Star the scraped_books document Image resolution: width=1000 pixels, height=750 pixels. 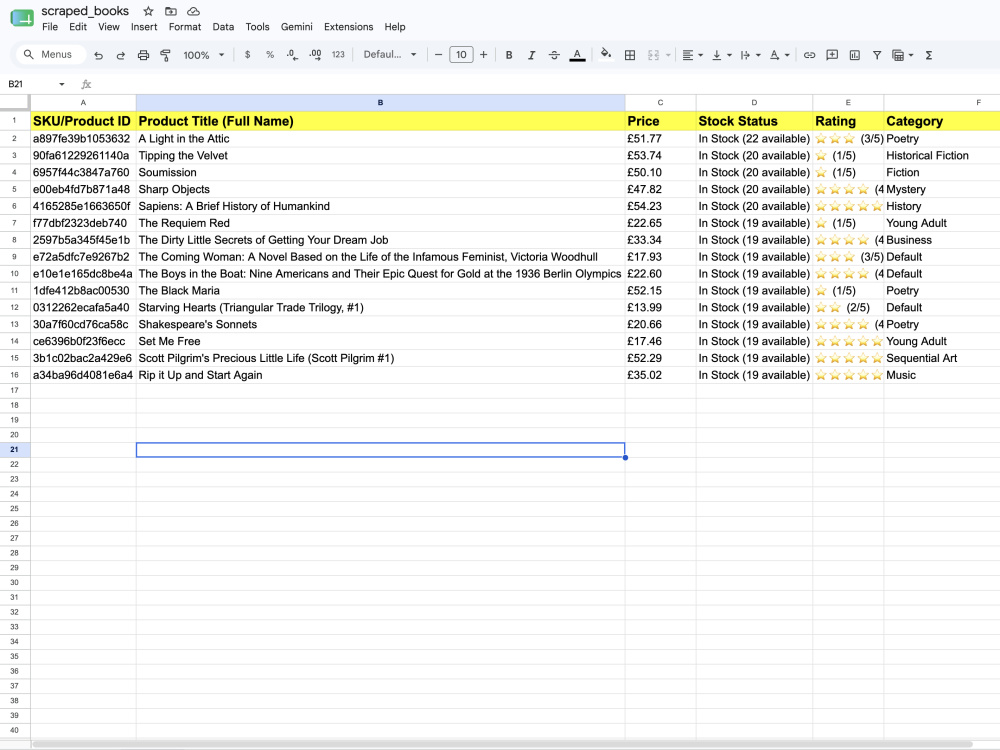[148, 11]
